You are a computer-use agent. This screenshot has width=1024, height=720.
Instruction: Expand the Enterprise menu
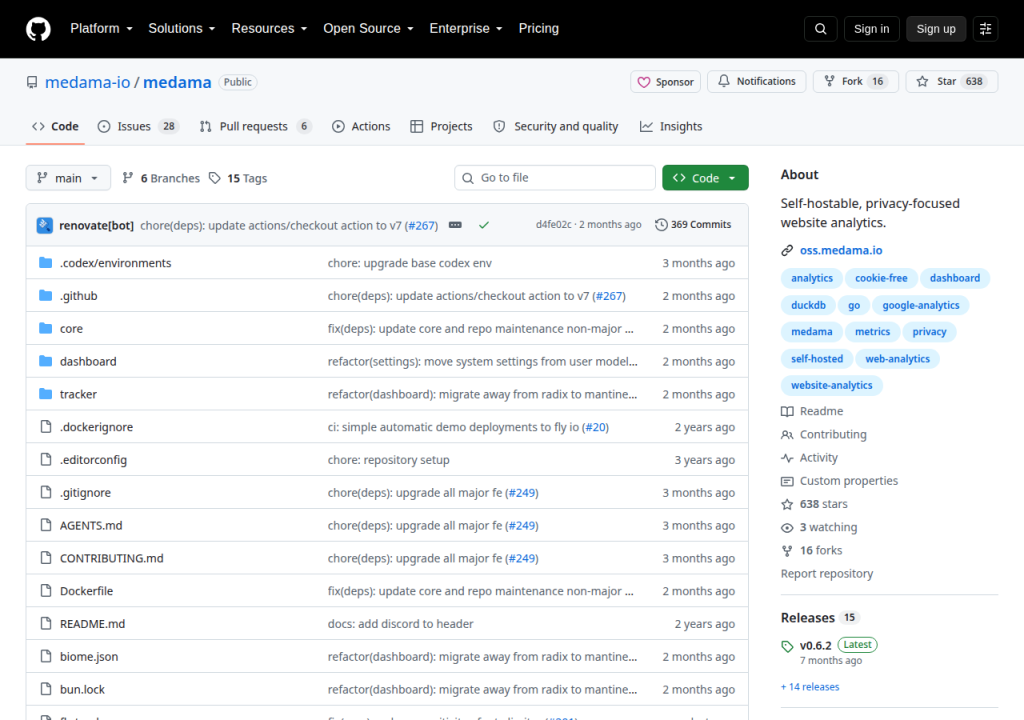point(466,29)
